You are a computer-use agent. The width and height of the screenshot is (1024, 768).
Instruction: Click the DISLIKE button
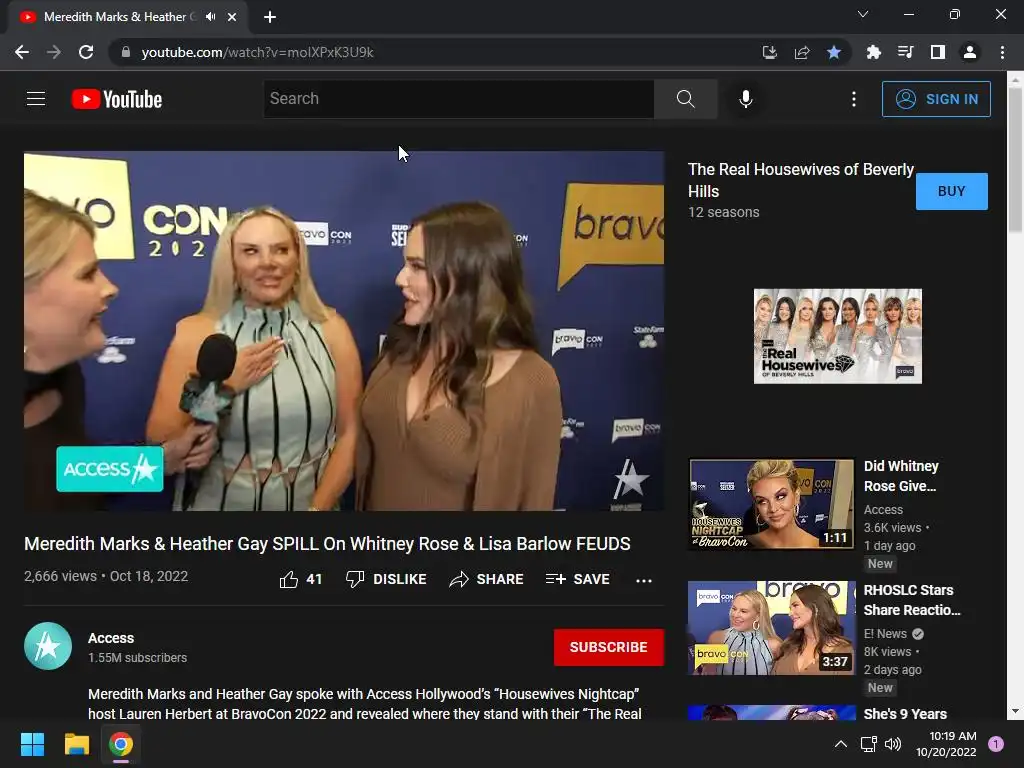point(386,579)
